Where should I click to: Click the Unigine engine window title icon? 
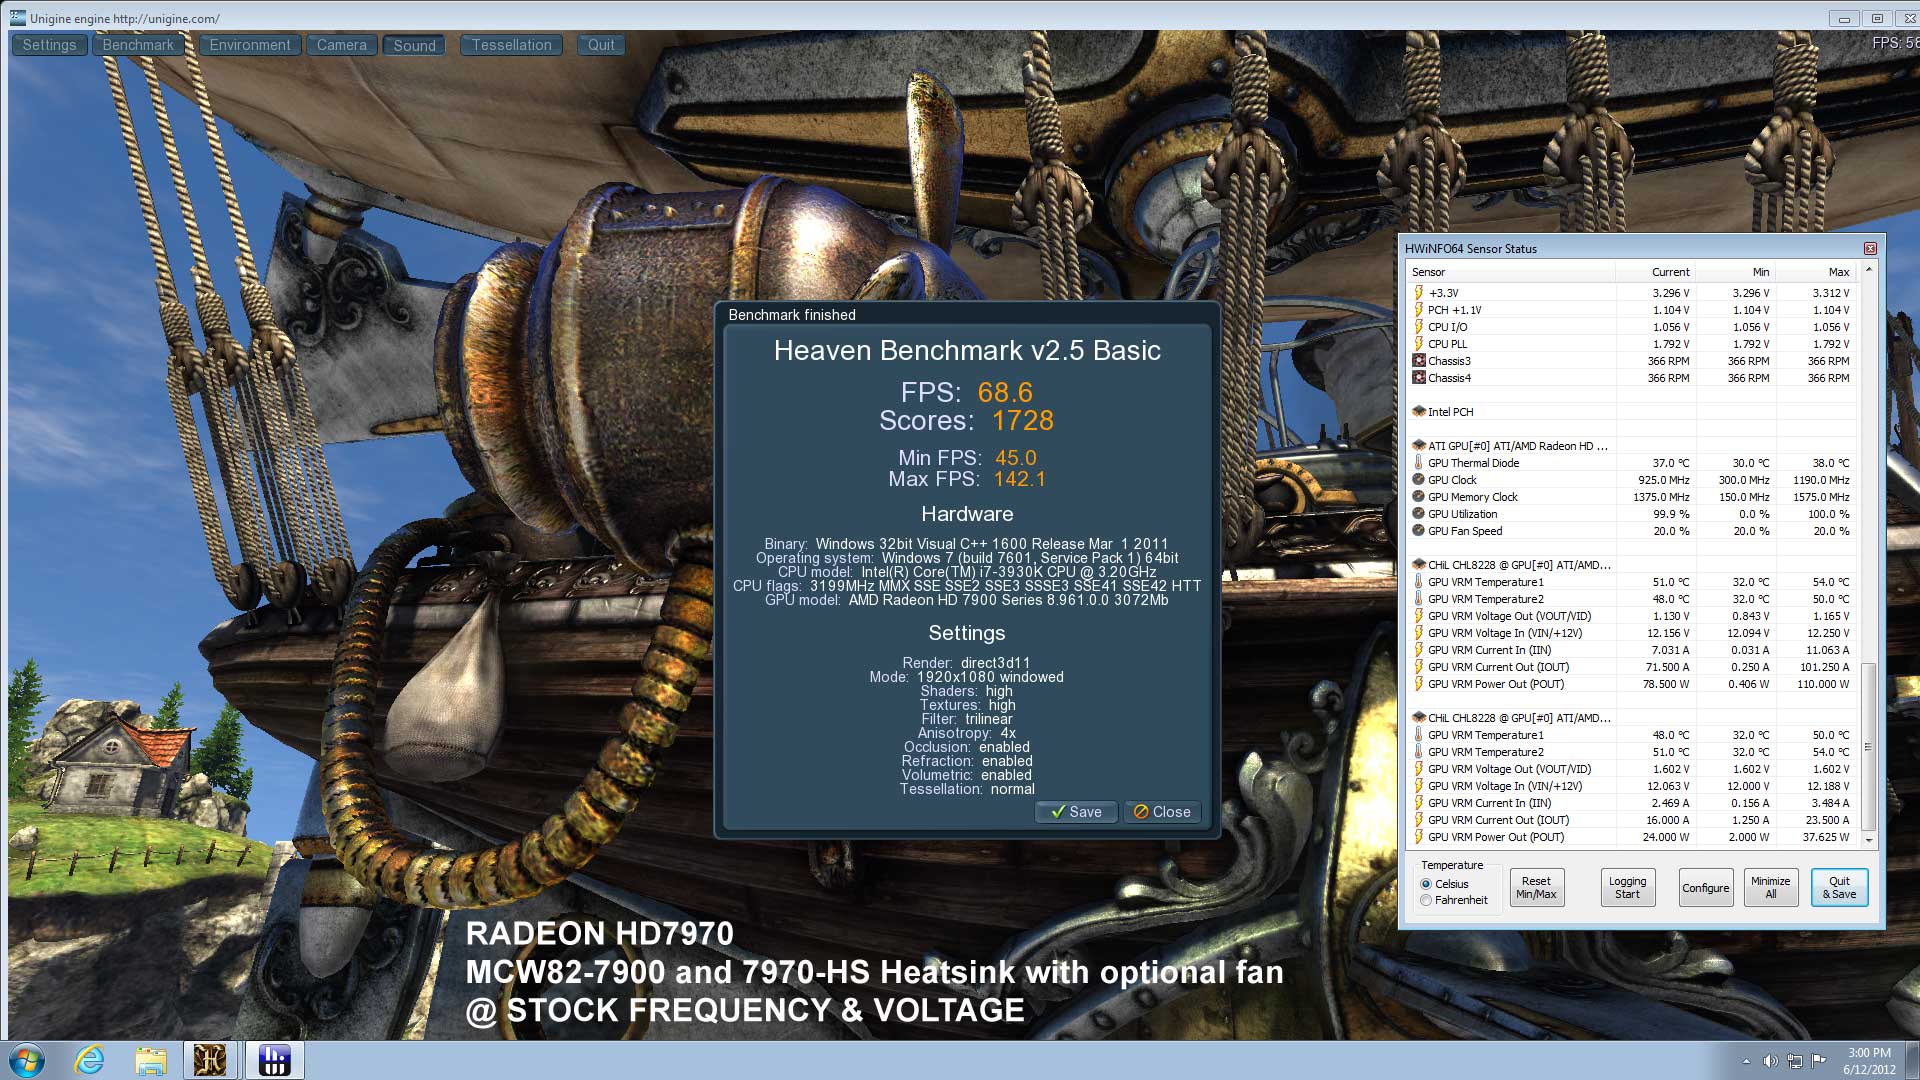coord(18,18)
